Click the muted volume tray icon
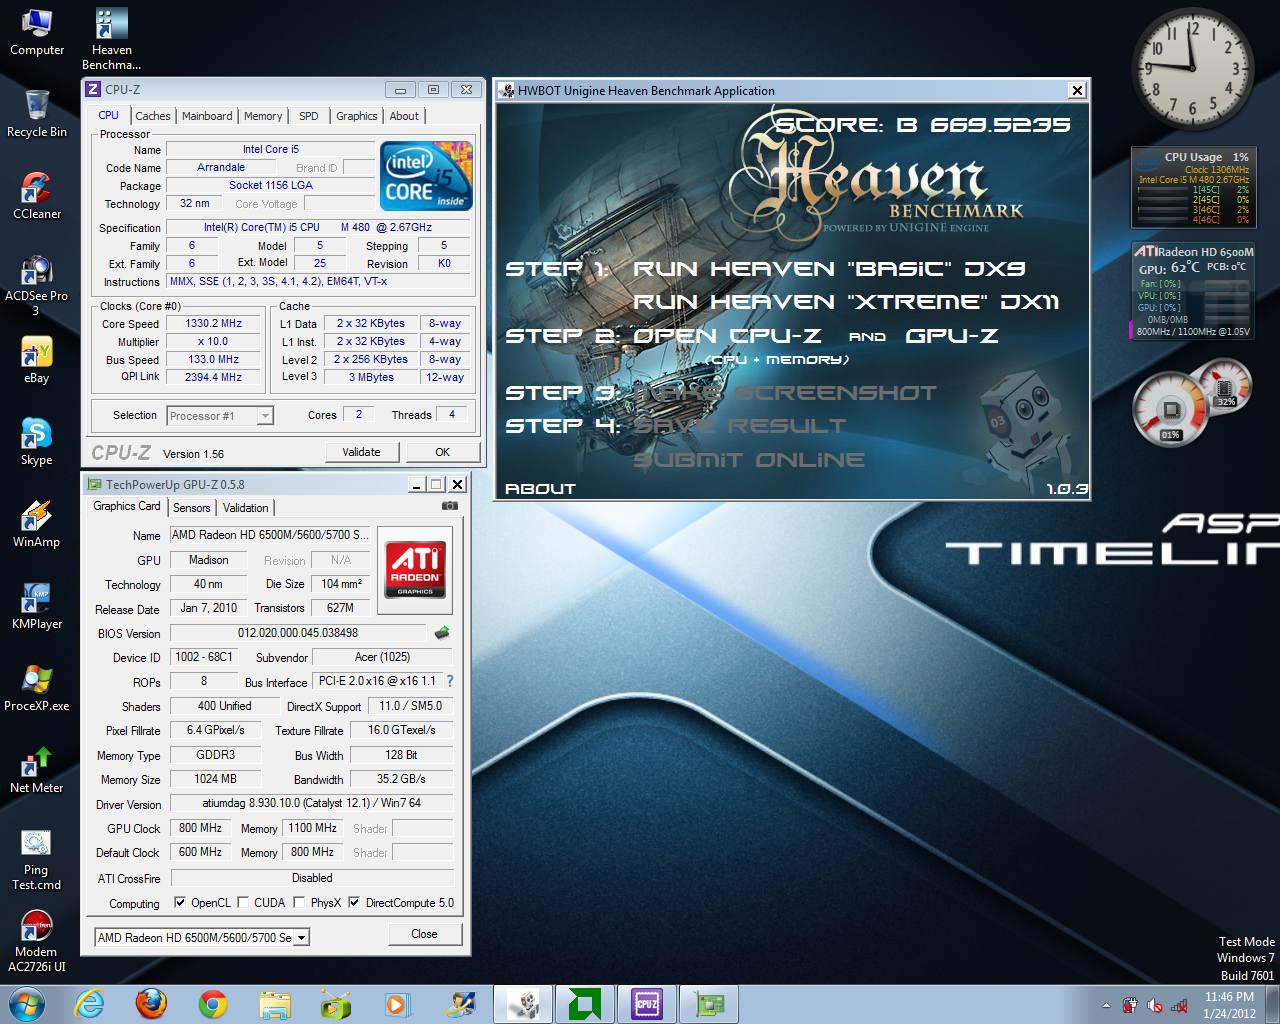 tap(1154, 1005)
